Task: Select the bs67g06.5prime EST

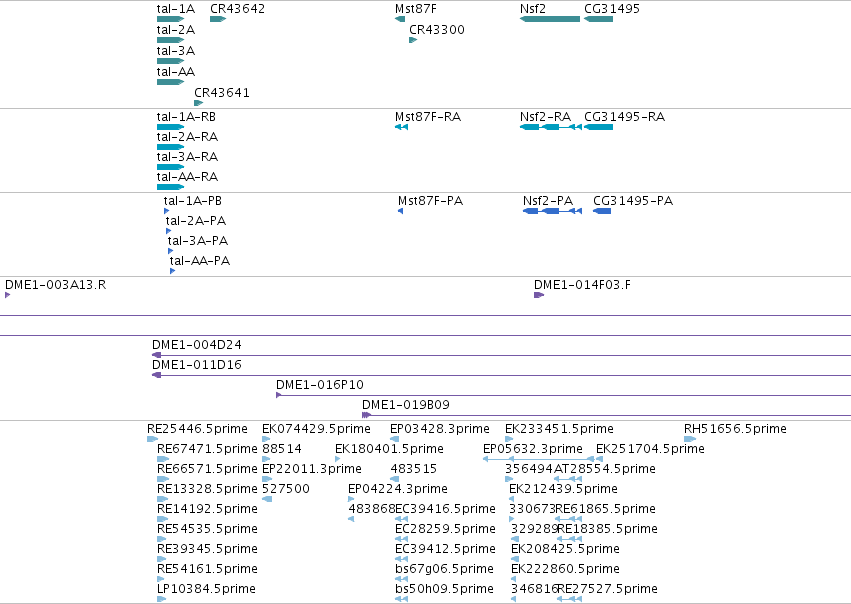Action: 401,580
